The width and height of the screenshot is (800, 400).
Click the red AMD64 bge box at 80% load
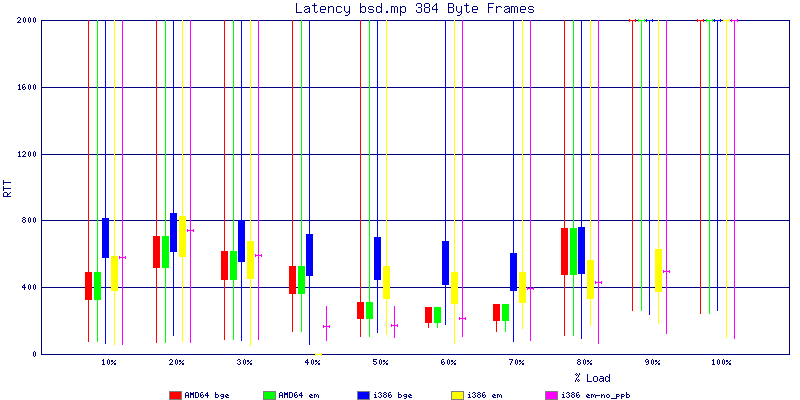pyautogui.click(x=564, y=252)
